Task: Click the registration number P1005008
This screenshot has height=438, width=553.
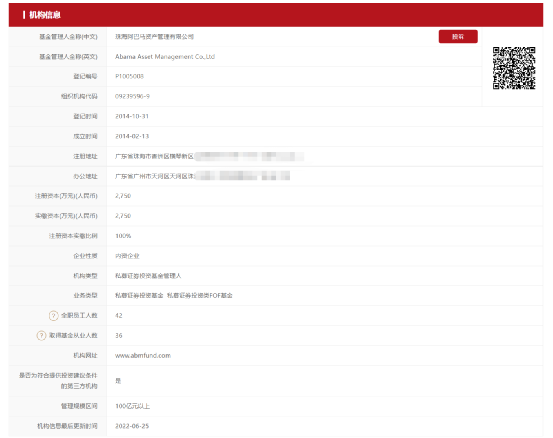Action: [129, 76]
